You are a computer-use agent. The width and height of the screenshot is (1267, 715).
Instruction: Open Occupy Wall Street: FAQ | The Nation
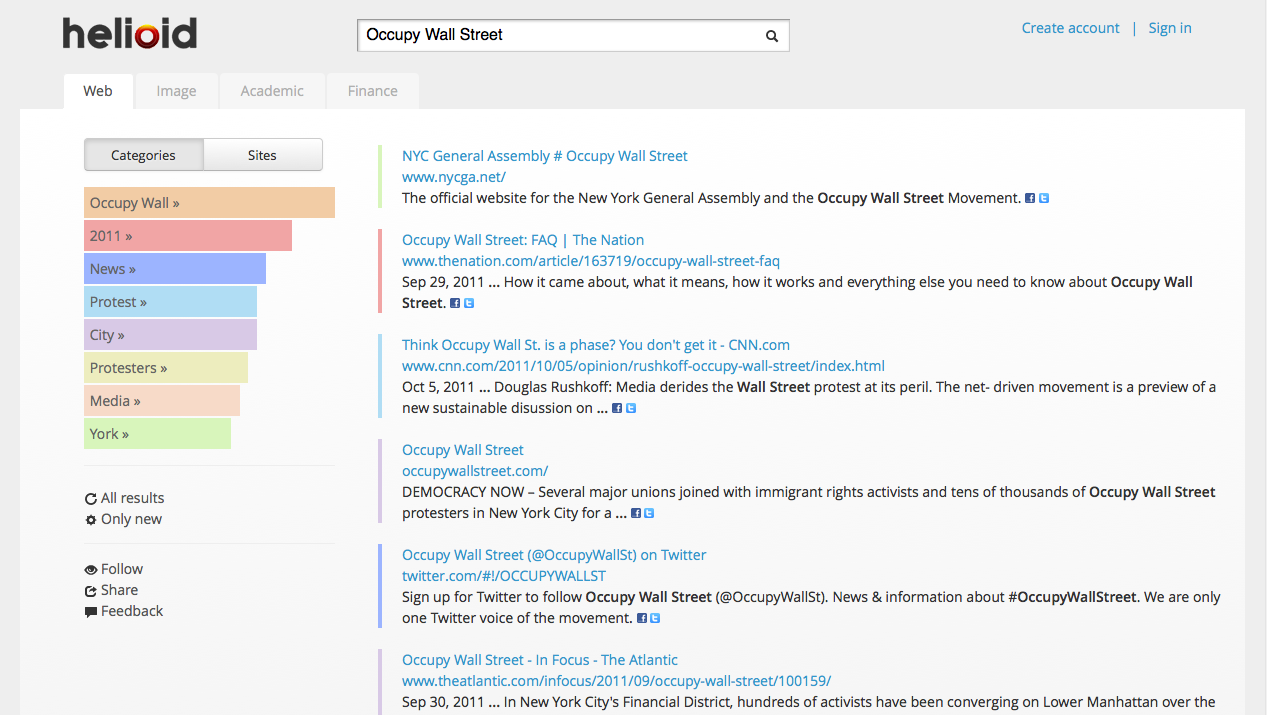(523, 240)
